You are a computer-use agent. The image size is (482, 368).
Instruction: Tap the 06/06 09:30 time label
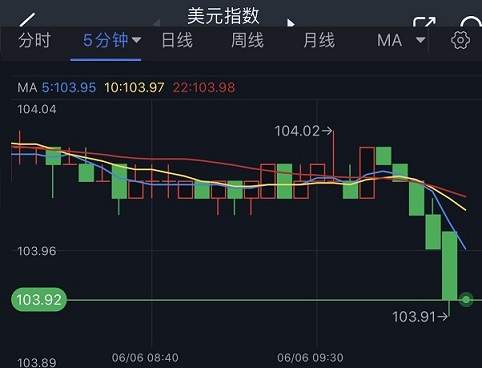pos(310,358)
